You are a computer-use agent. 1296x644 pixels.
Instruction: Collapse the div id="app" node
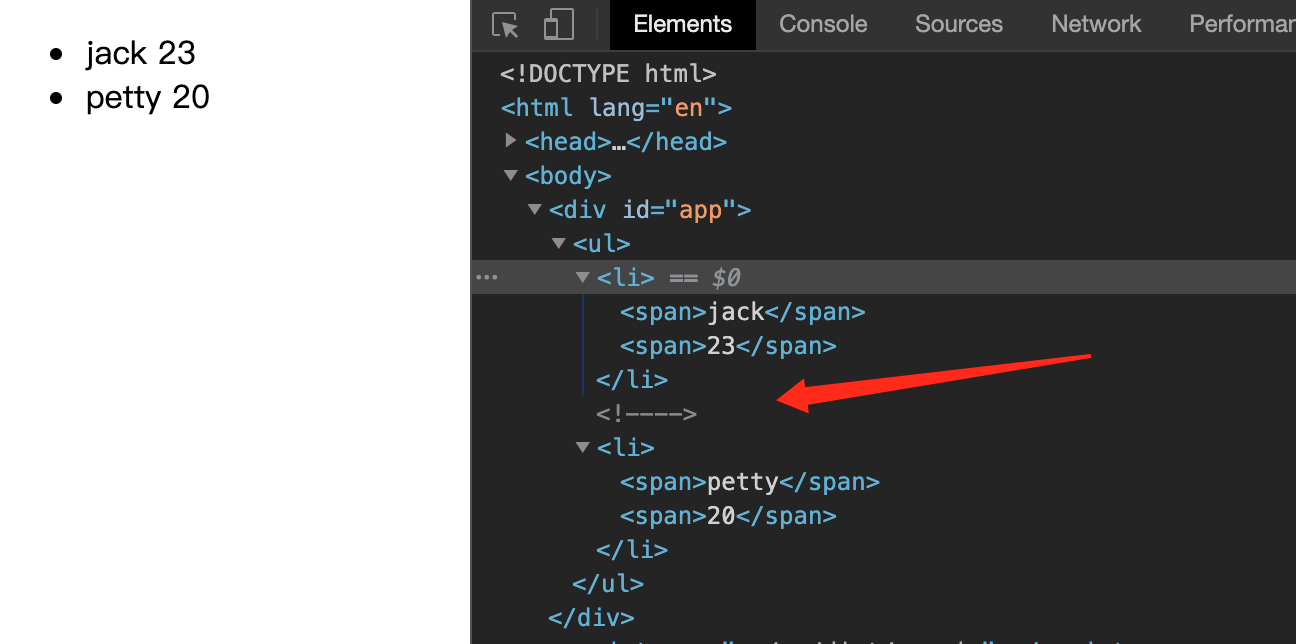[x=535, y=210]
